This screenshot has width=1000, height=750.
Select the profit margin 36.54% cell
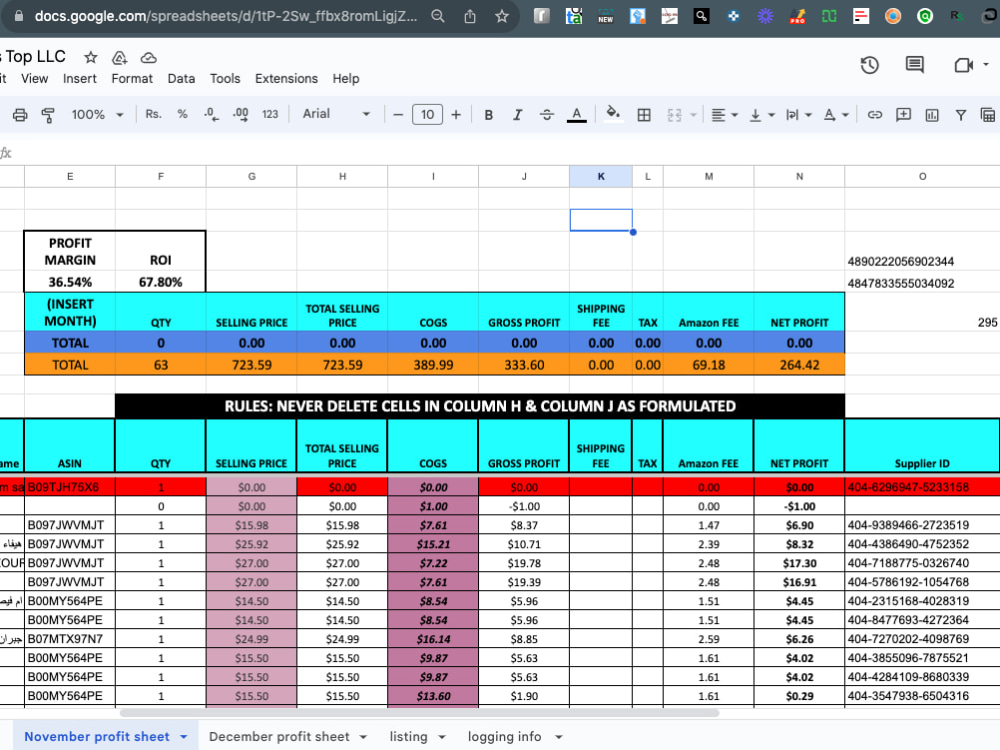[70, 282]
